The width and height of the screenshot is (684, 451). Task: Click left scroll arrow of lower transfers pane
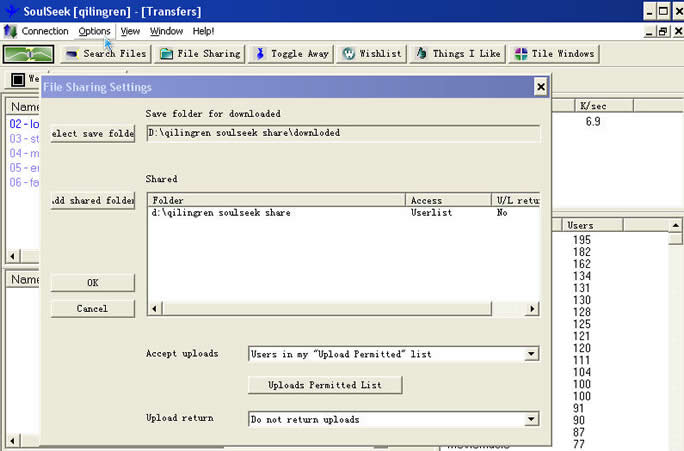tap(12, 441)
